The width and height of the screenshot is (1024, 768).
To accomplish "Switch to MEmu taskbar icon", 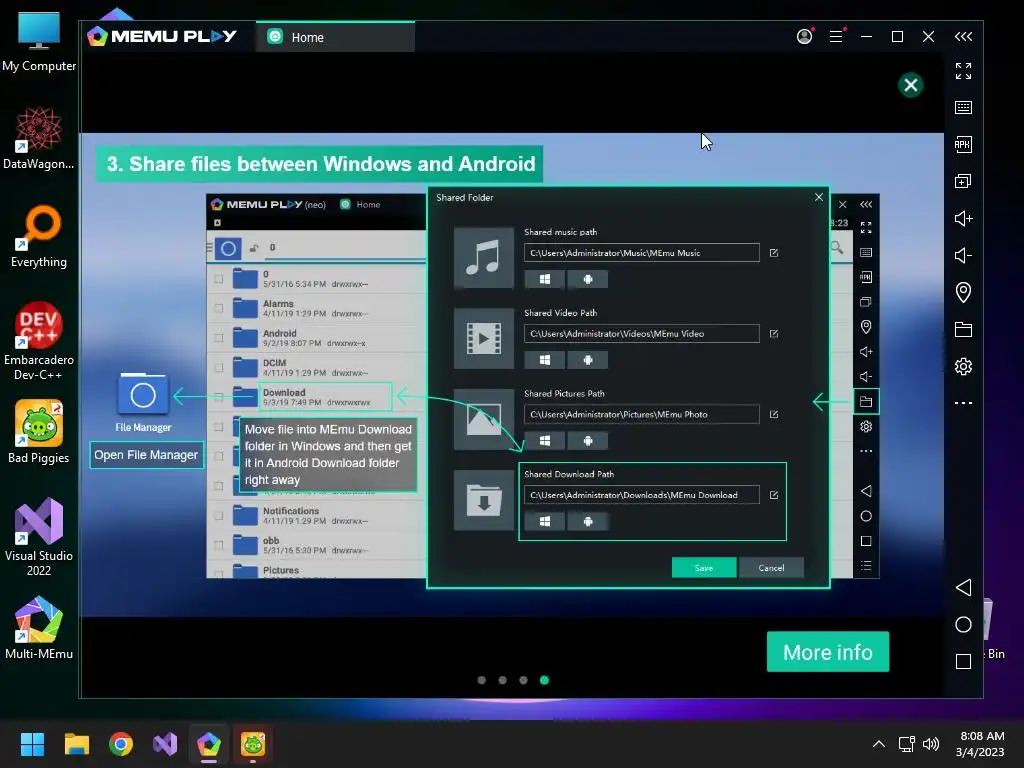I will (x=209, y=744).
